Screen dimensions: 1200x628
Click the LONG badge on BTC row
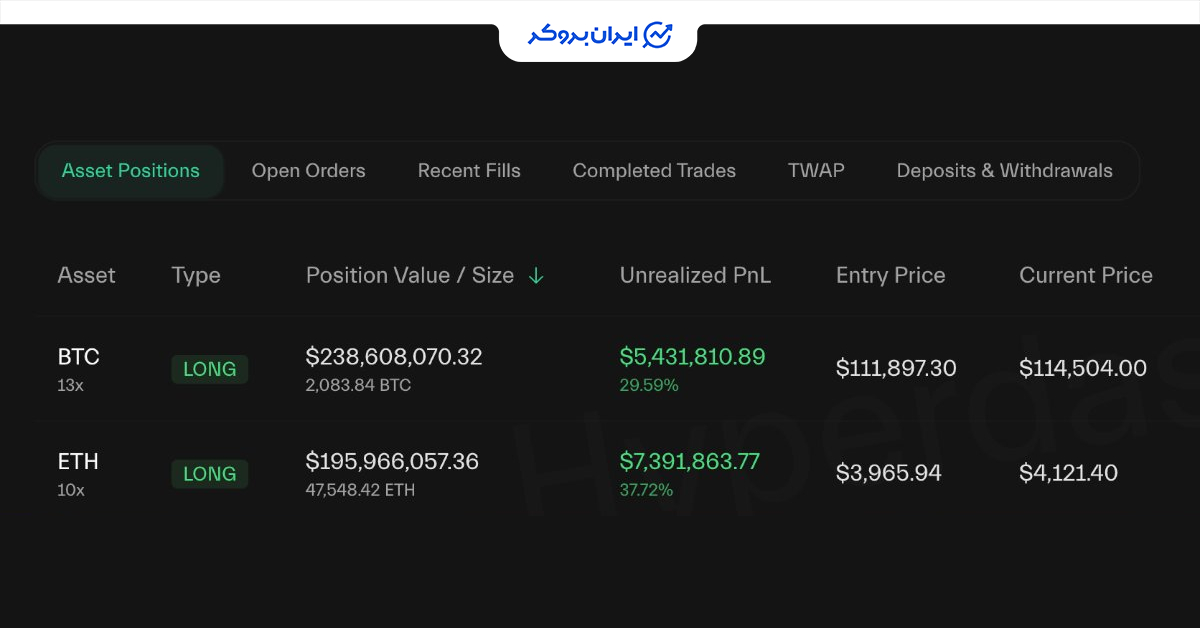pos(210,369)
